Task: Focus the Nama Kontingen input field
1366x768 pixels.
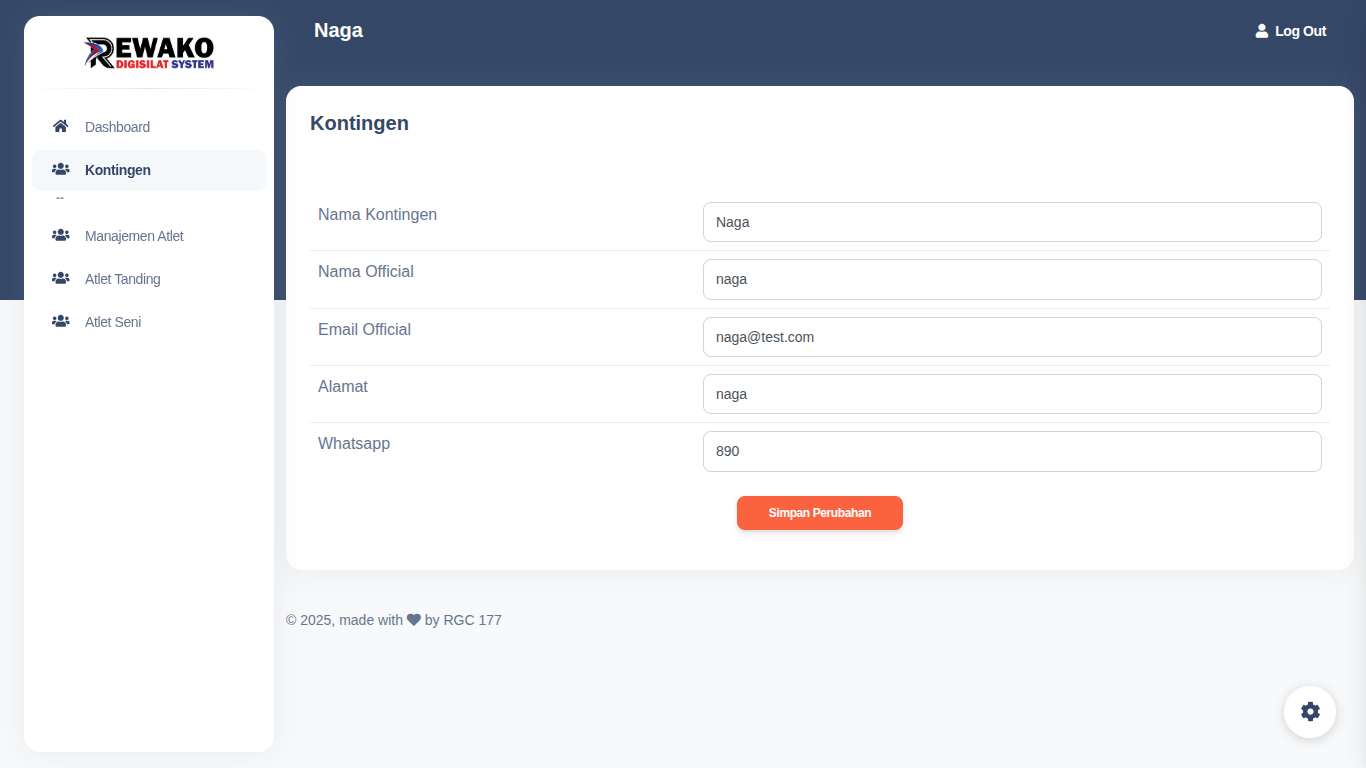Action: (x=1012, y=222)
